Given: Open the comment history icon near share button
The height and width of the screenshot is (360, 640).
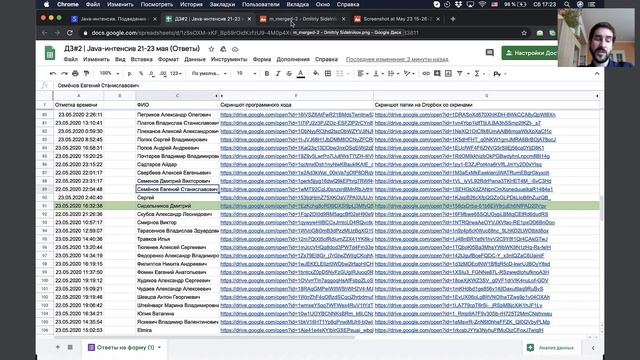Looking at the screenshot, I should (489, 53).
